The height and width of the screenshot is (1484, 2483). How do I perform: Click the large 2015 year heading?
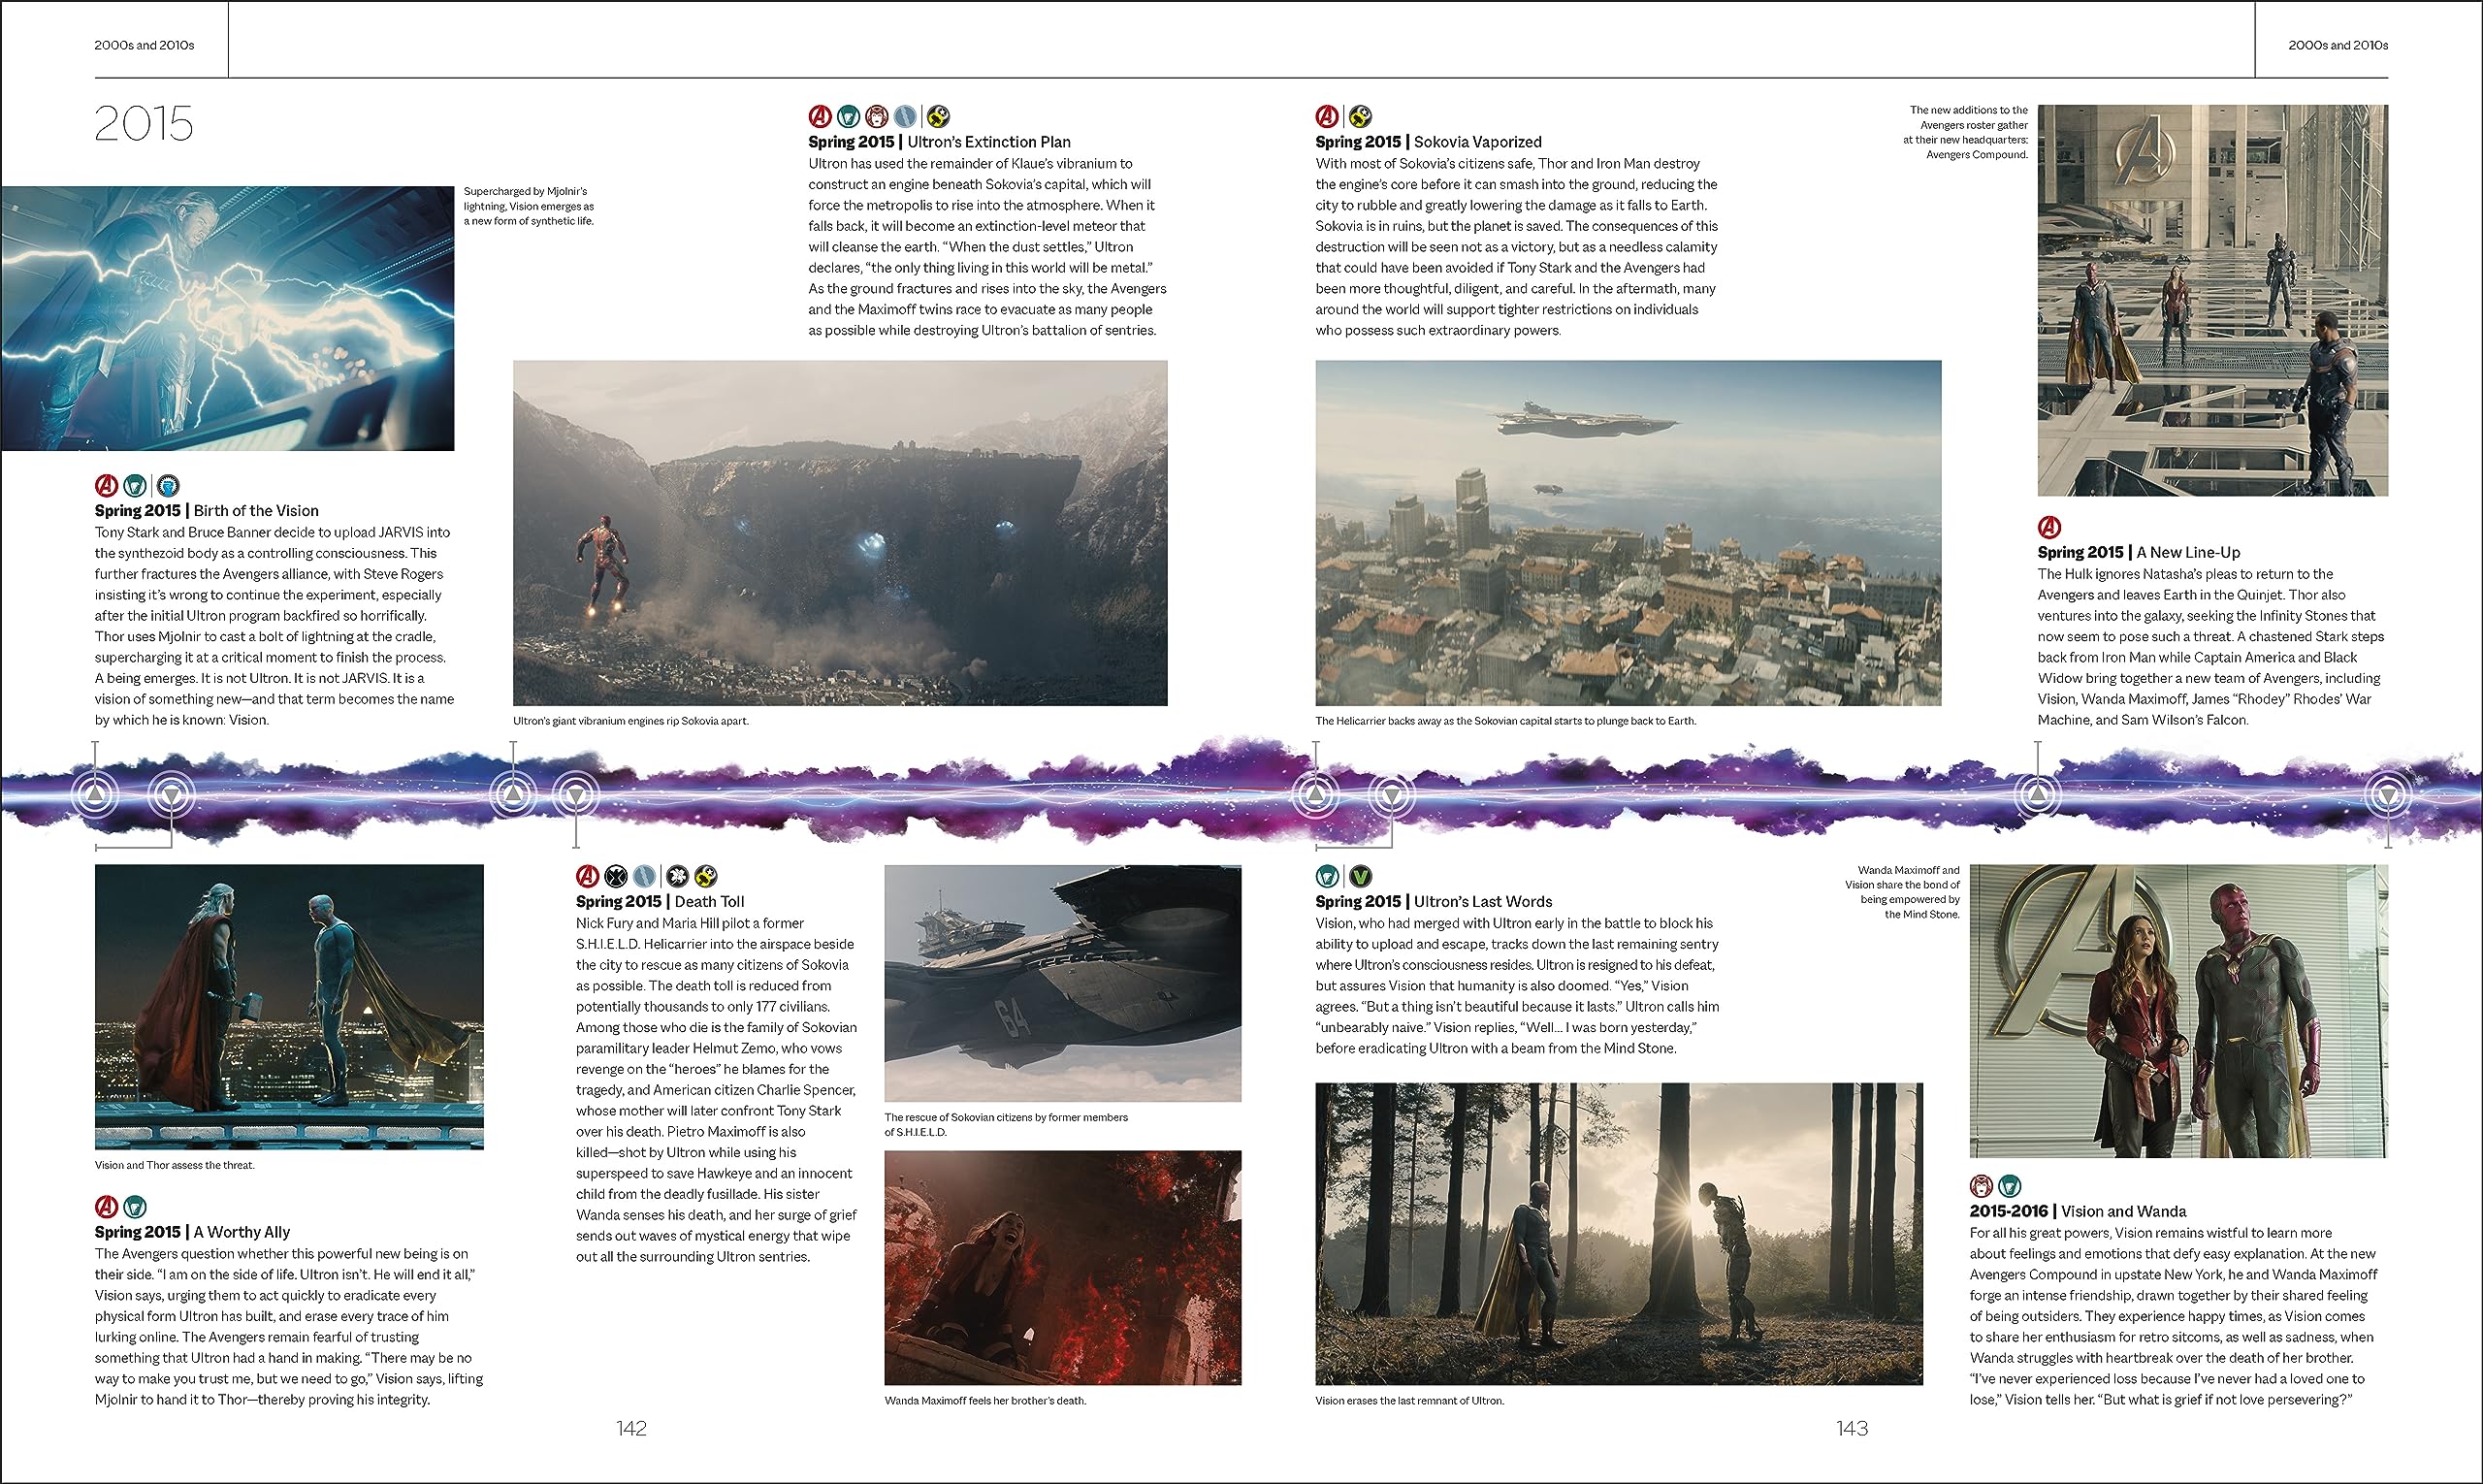pos(144,124)
